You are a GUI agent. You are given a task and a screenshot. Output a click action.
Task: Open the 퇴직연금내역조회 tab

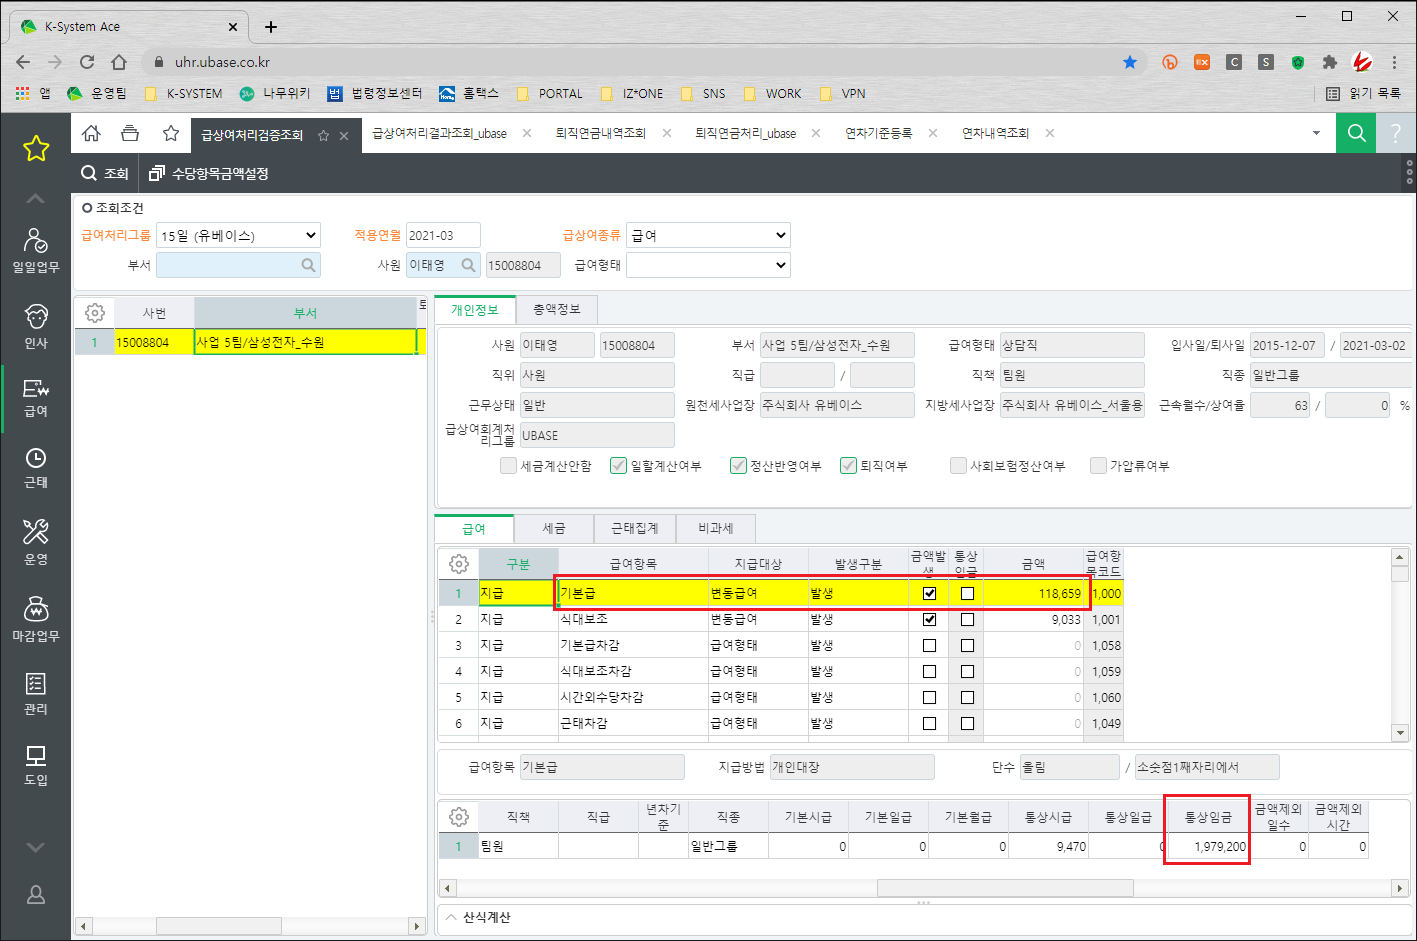[601, 133]
